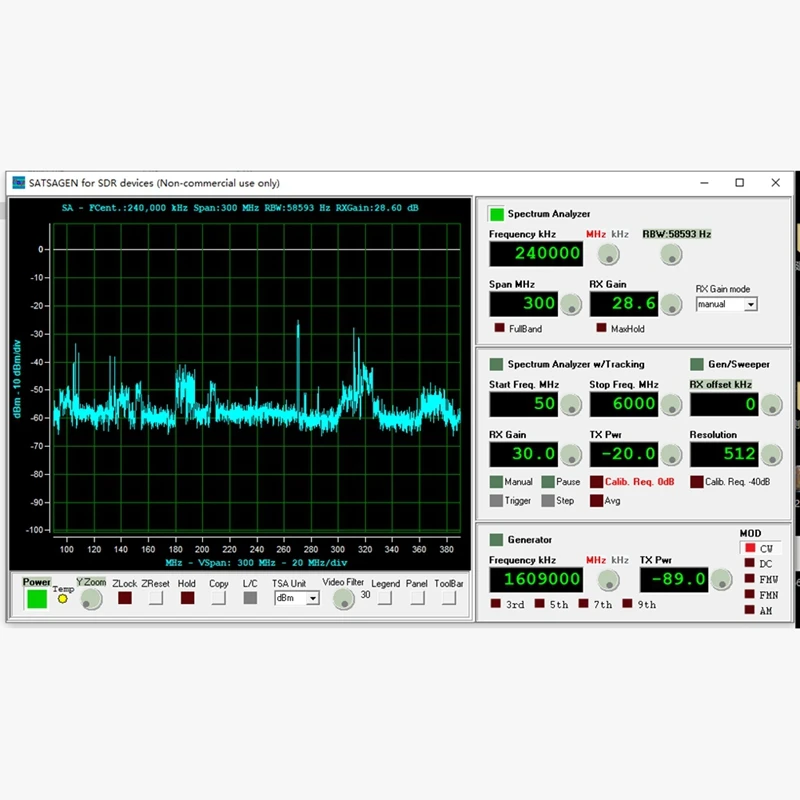
Task: Toggle the MaxHold indicator
Action: (602, 328)
